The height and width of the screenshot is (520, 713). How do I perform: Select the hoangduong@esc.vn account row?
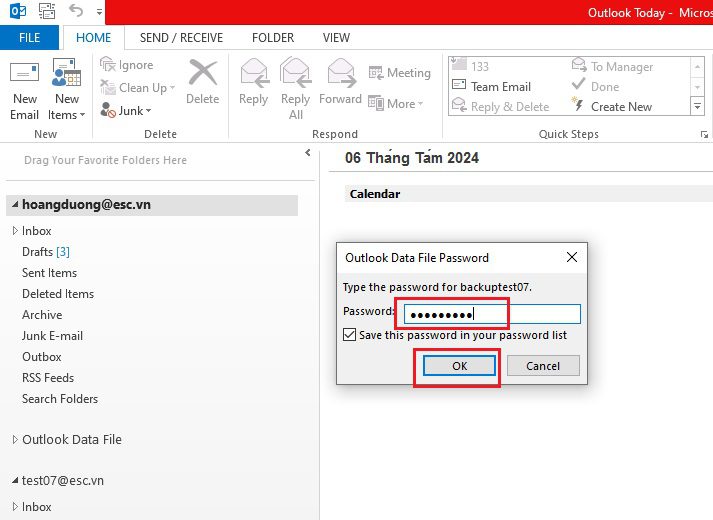tap(152, 205)
